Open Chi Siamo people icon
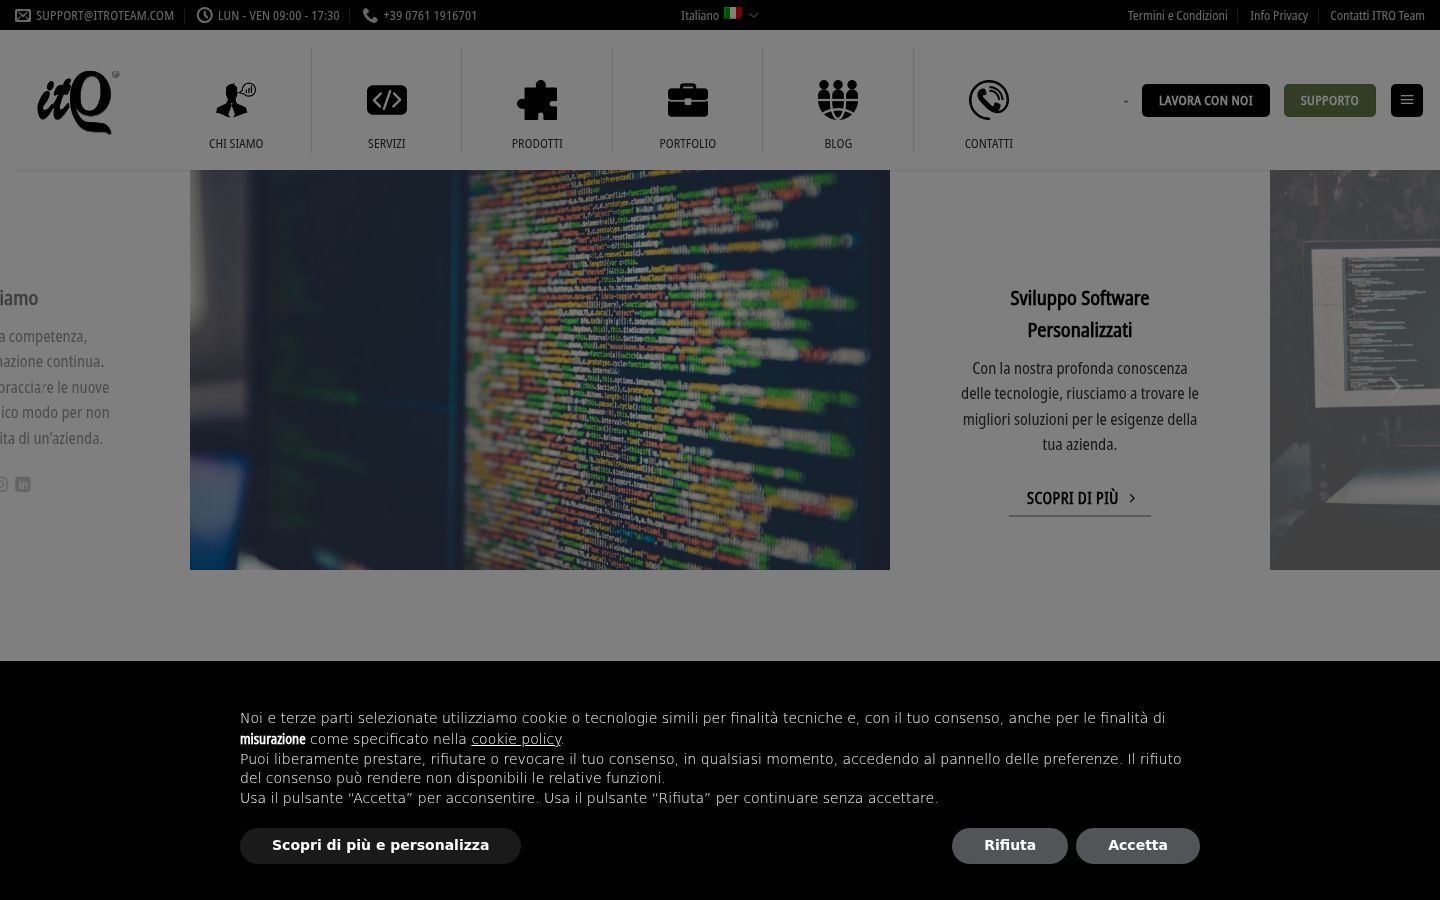 pyautogui.click(x=236, y=100)
